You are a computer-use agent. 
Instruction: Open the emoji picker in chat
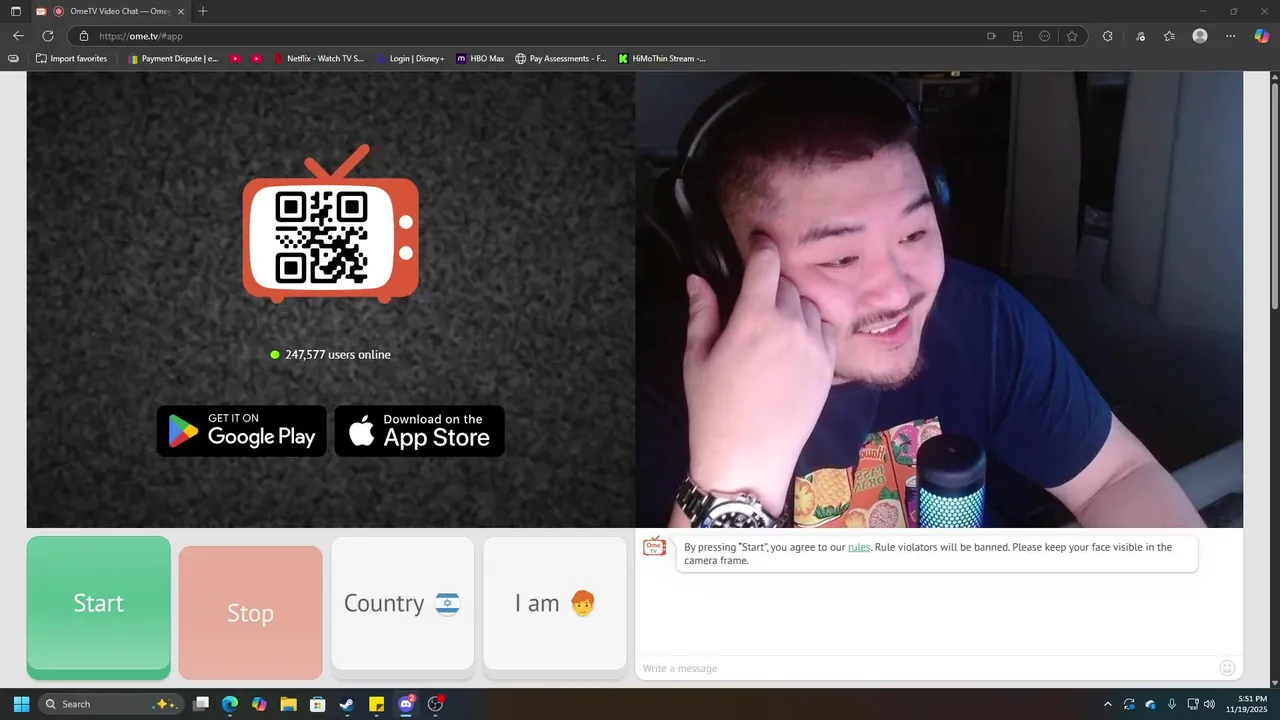[x=1227, y=668]
